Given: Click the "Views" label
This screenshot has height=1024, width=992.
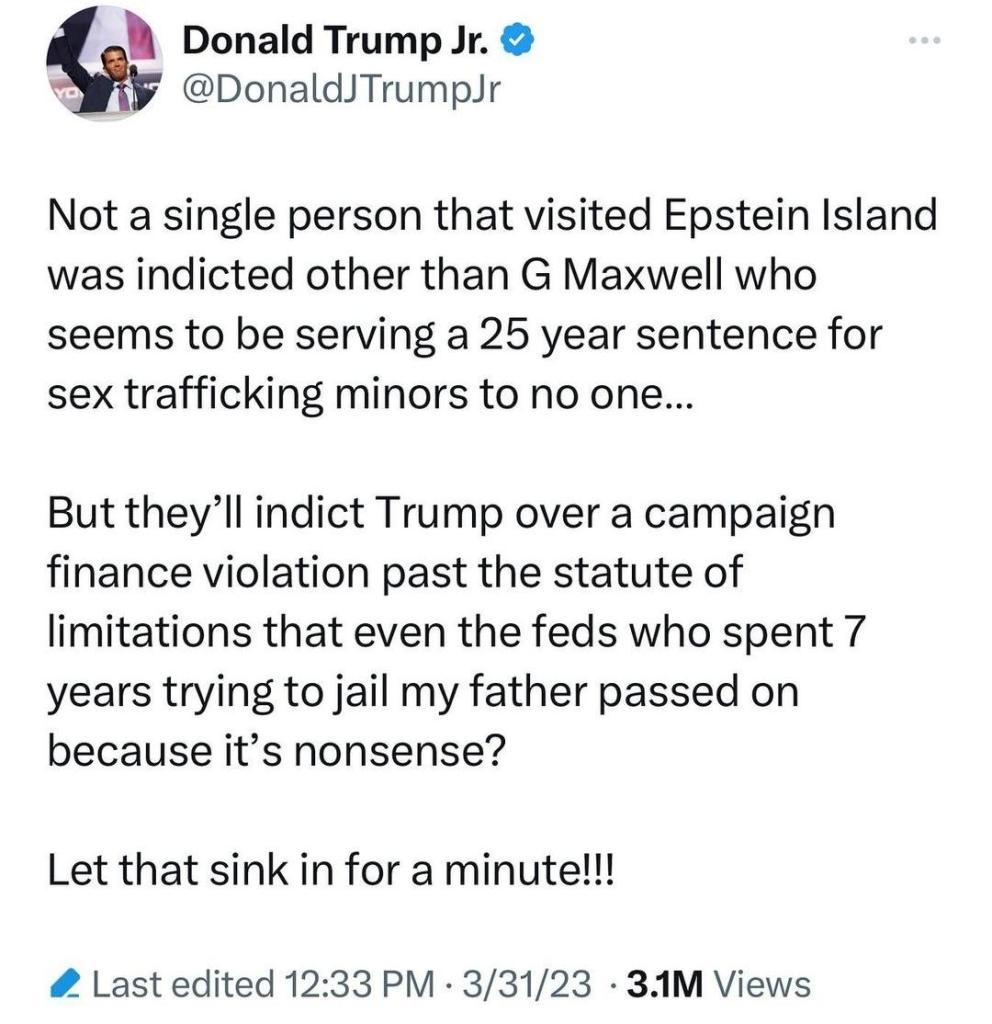Looking at the screenshot, I should [x=764, y=985].
